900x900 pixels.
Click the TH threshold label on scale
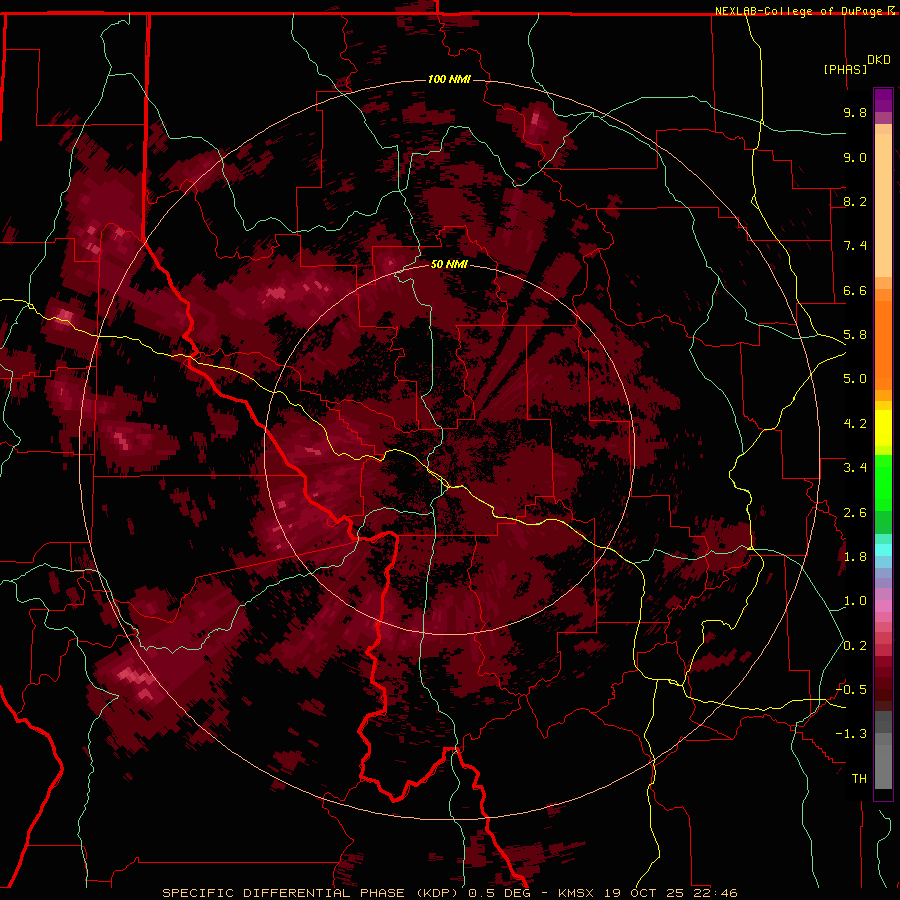pyautogui.click(x=859, y=779)
